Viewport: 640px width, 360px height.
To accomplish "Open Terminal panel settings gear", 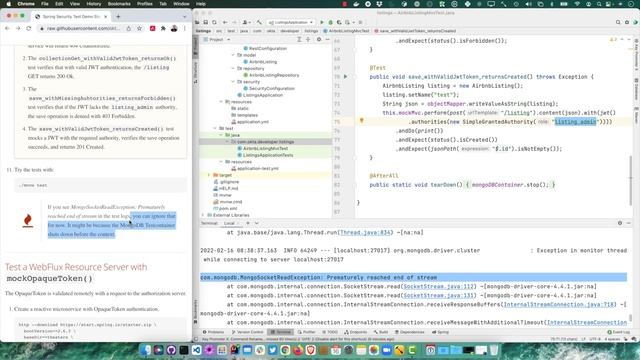I will (x=620, y=223).
